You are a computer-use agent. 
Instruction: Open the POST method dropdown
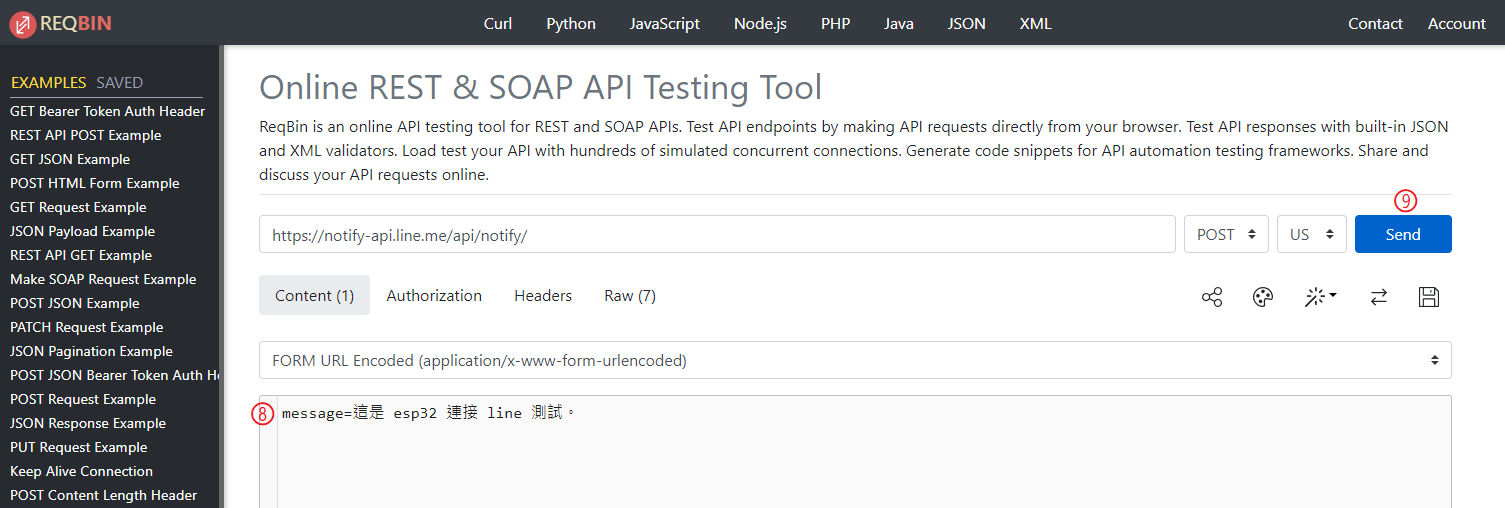click(1226, 234)
